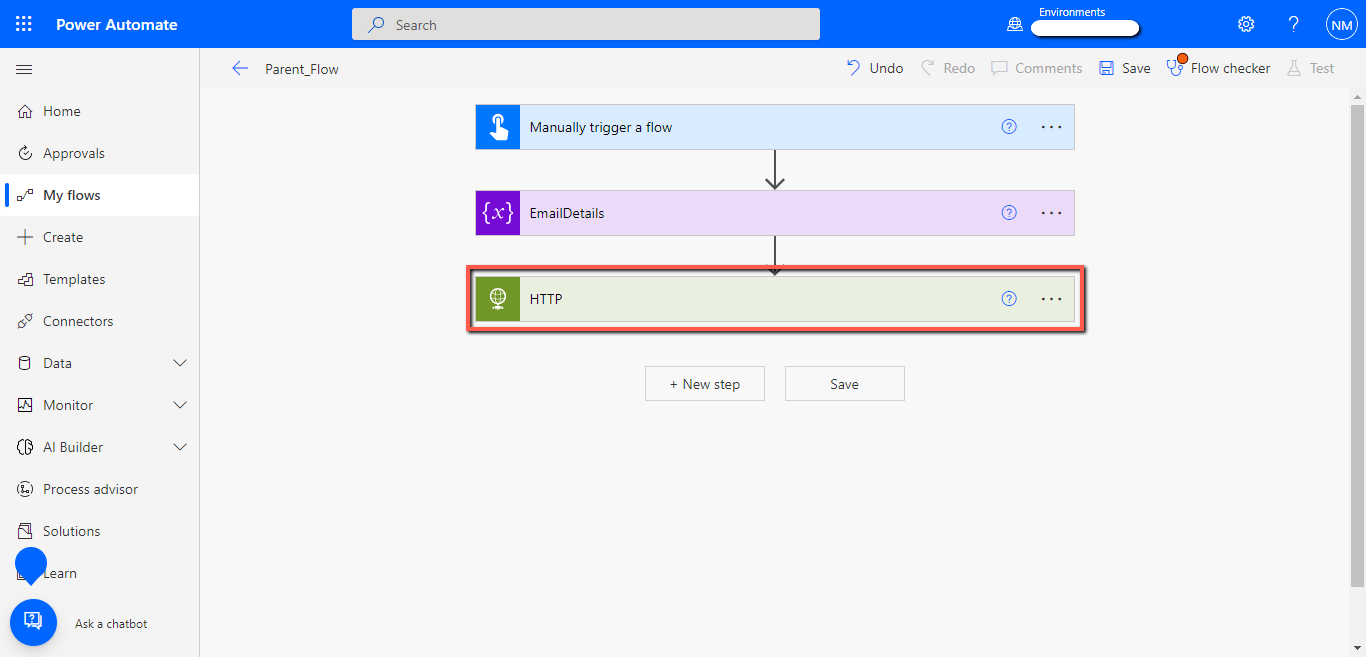Image resolution: width=1366 pixels, height=657 pixels.
Task: Click Data in the sidebar
Action: coord(57,363)
